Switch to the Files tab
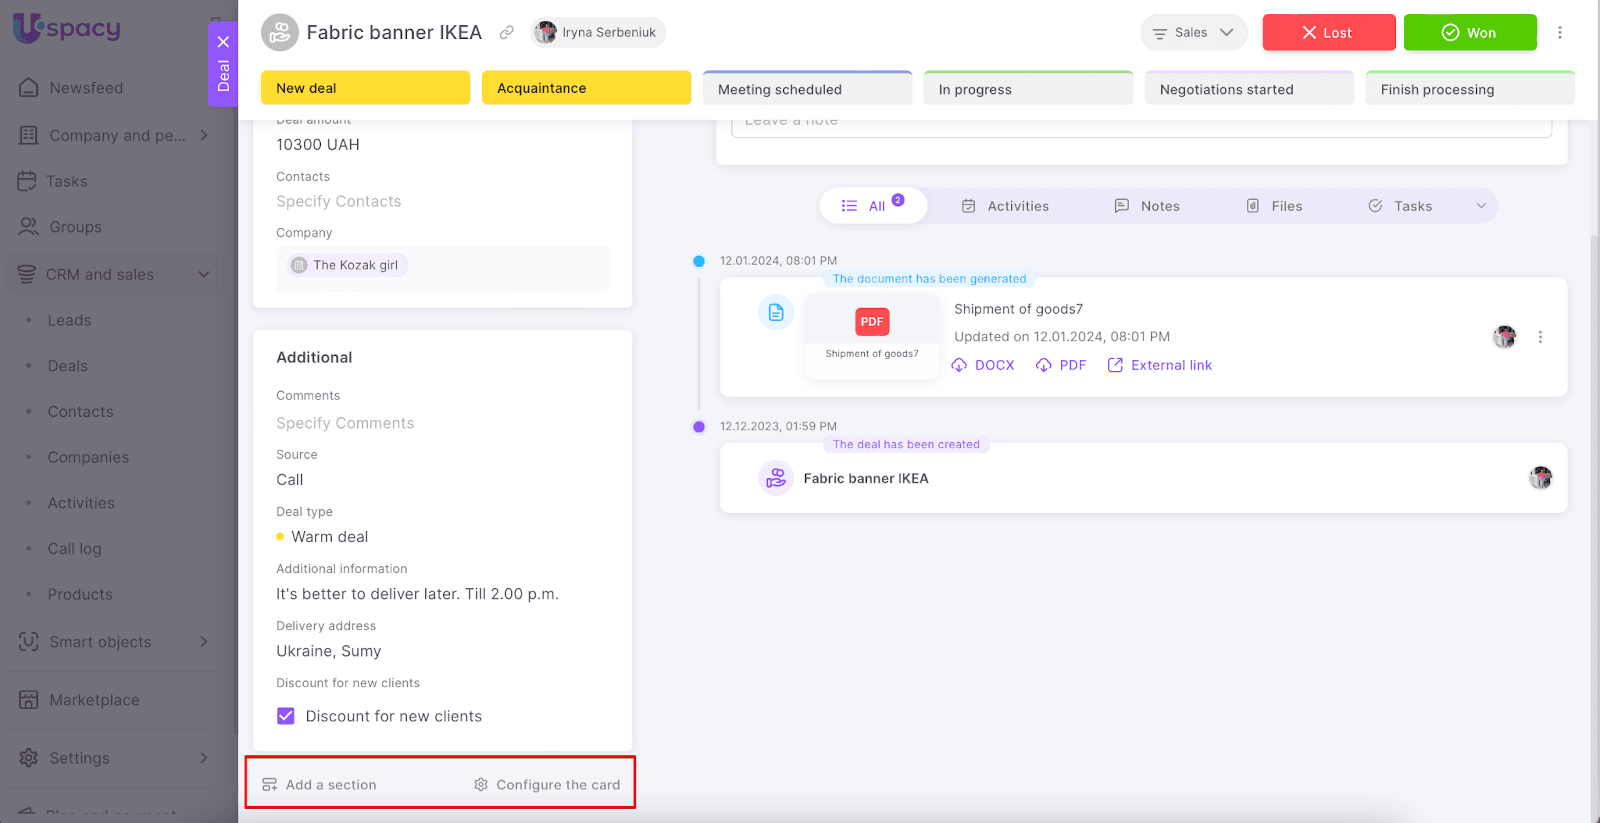 (1274, 206)
